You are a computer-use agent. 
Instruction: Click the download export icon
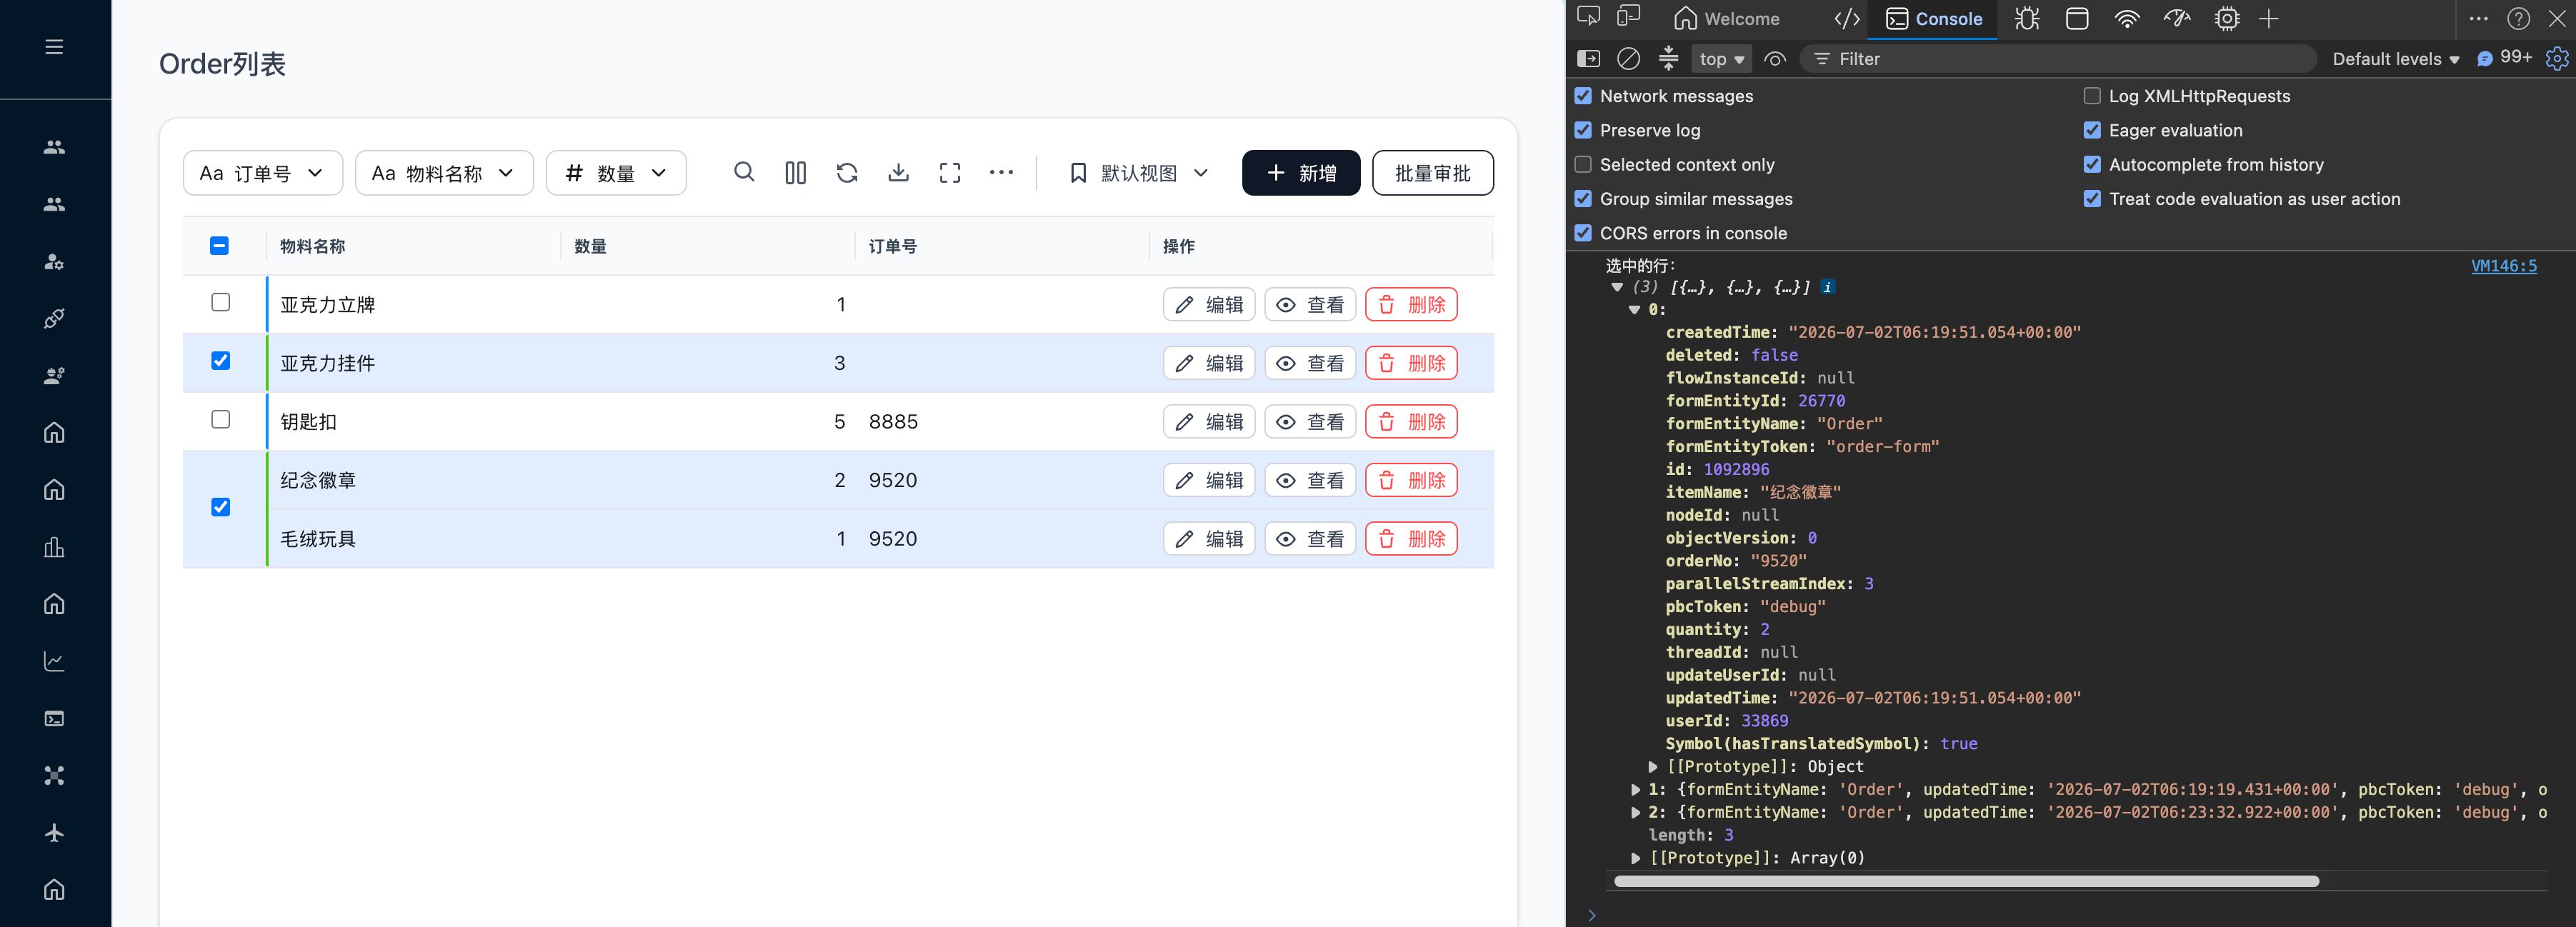(898, 173)
